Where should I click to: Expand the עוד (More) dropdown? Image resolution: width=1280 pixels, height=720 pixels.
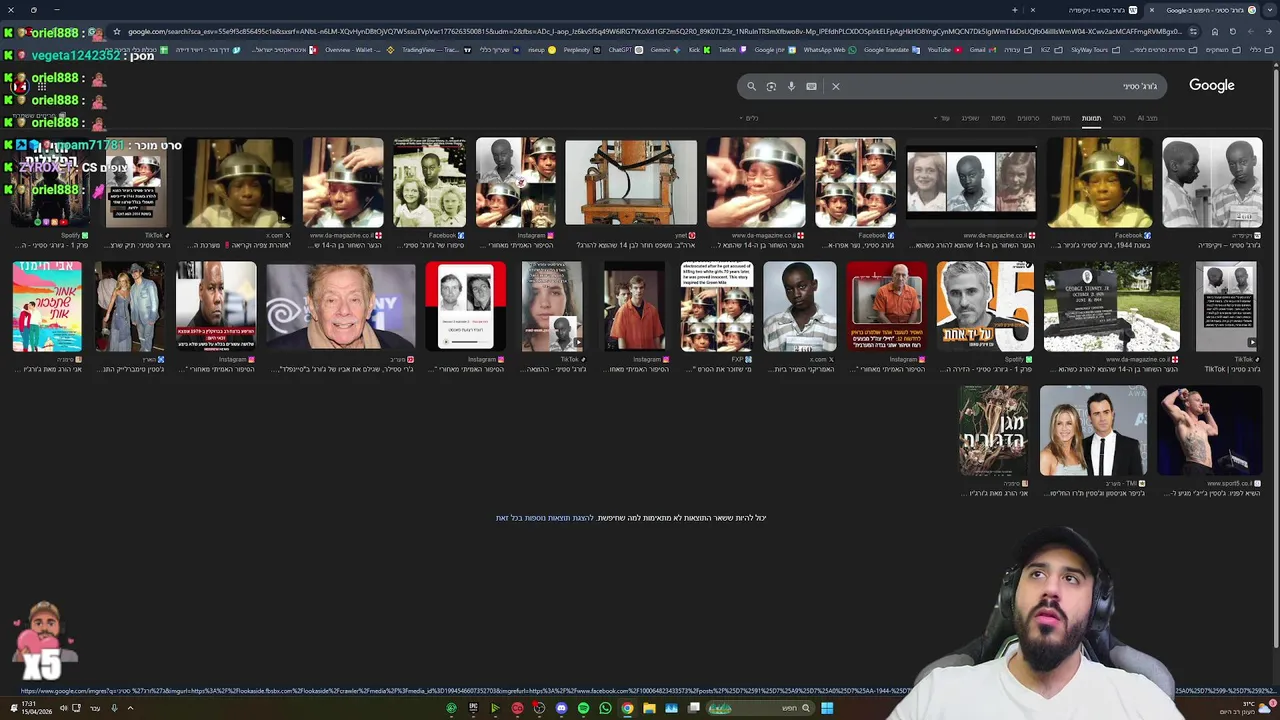943,118
